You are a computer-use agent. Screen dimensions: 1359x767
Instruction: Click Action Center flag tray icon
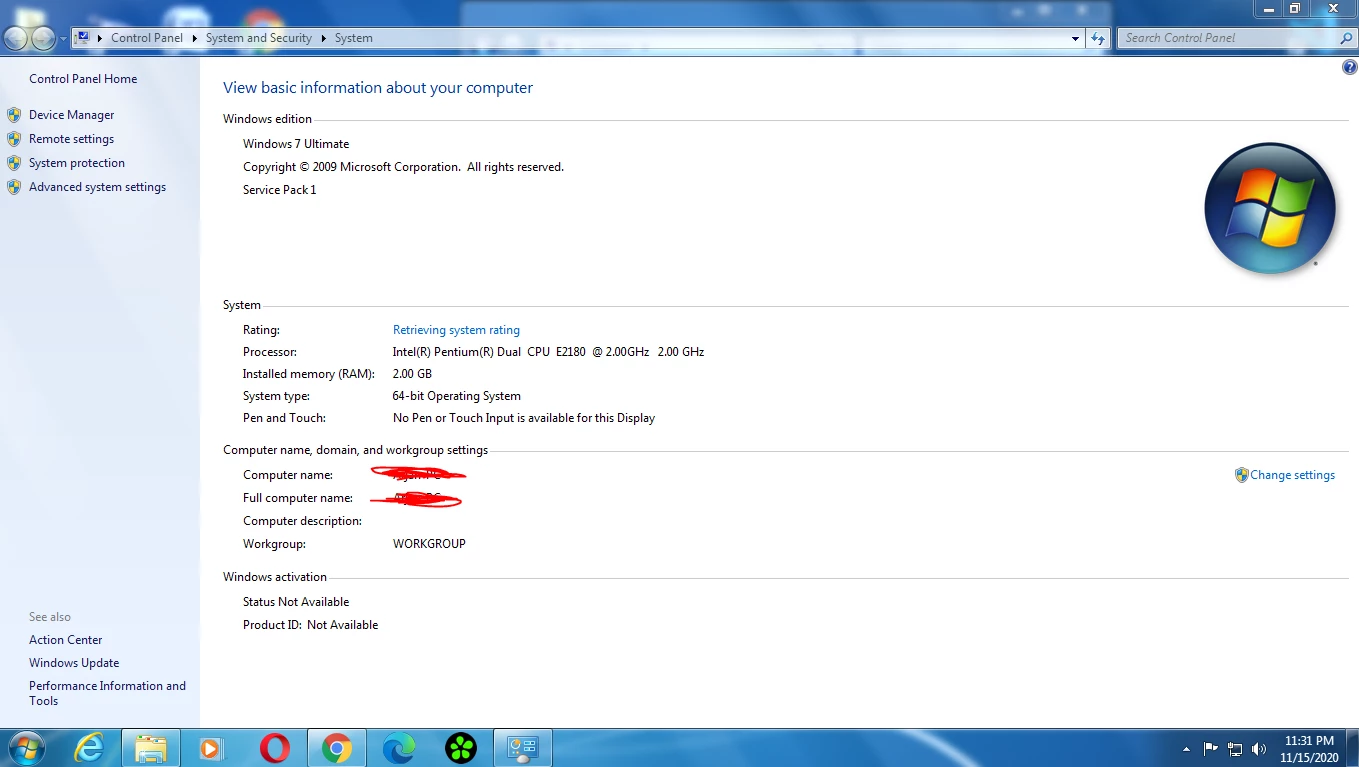click(x=1211, y=748)
